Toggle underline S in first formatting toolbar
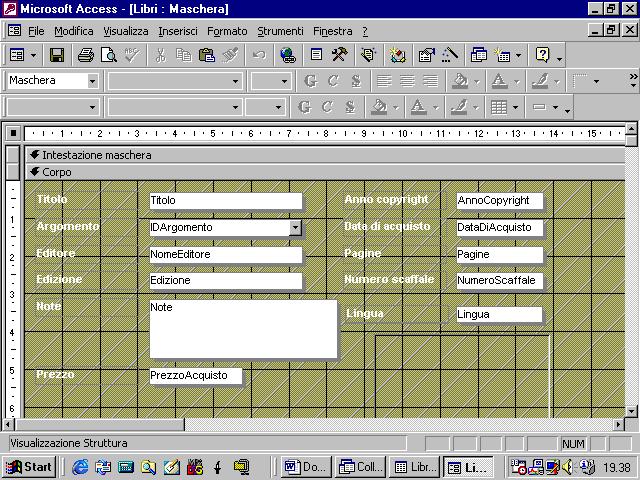640x480 pixels. pyautogui.click(x=356, y=81)
